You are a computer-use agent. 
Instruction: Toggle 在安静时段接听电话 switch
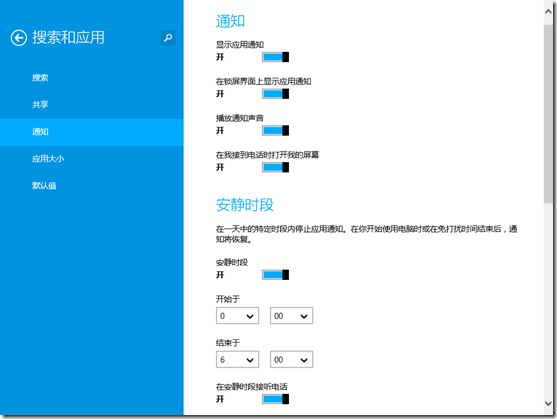[x=275, y=399]
